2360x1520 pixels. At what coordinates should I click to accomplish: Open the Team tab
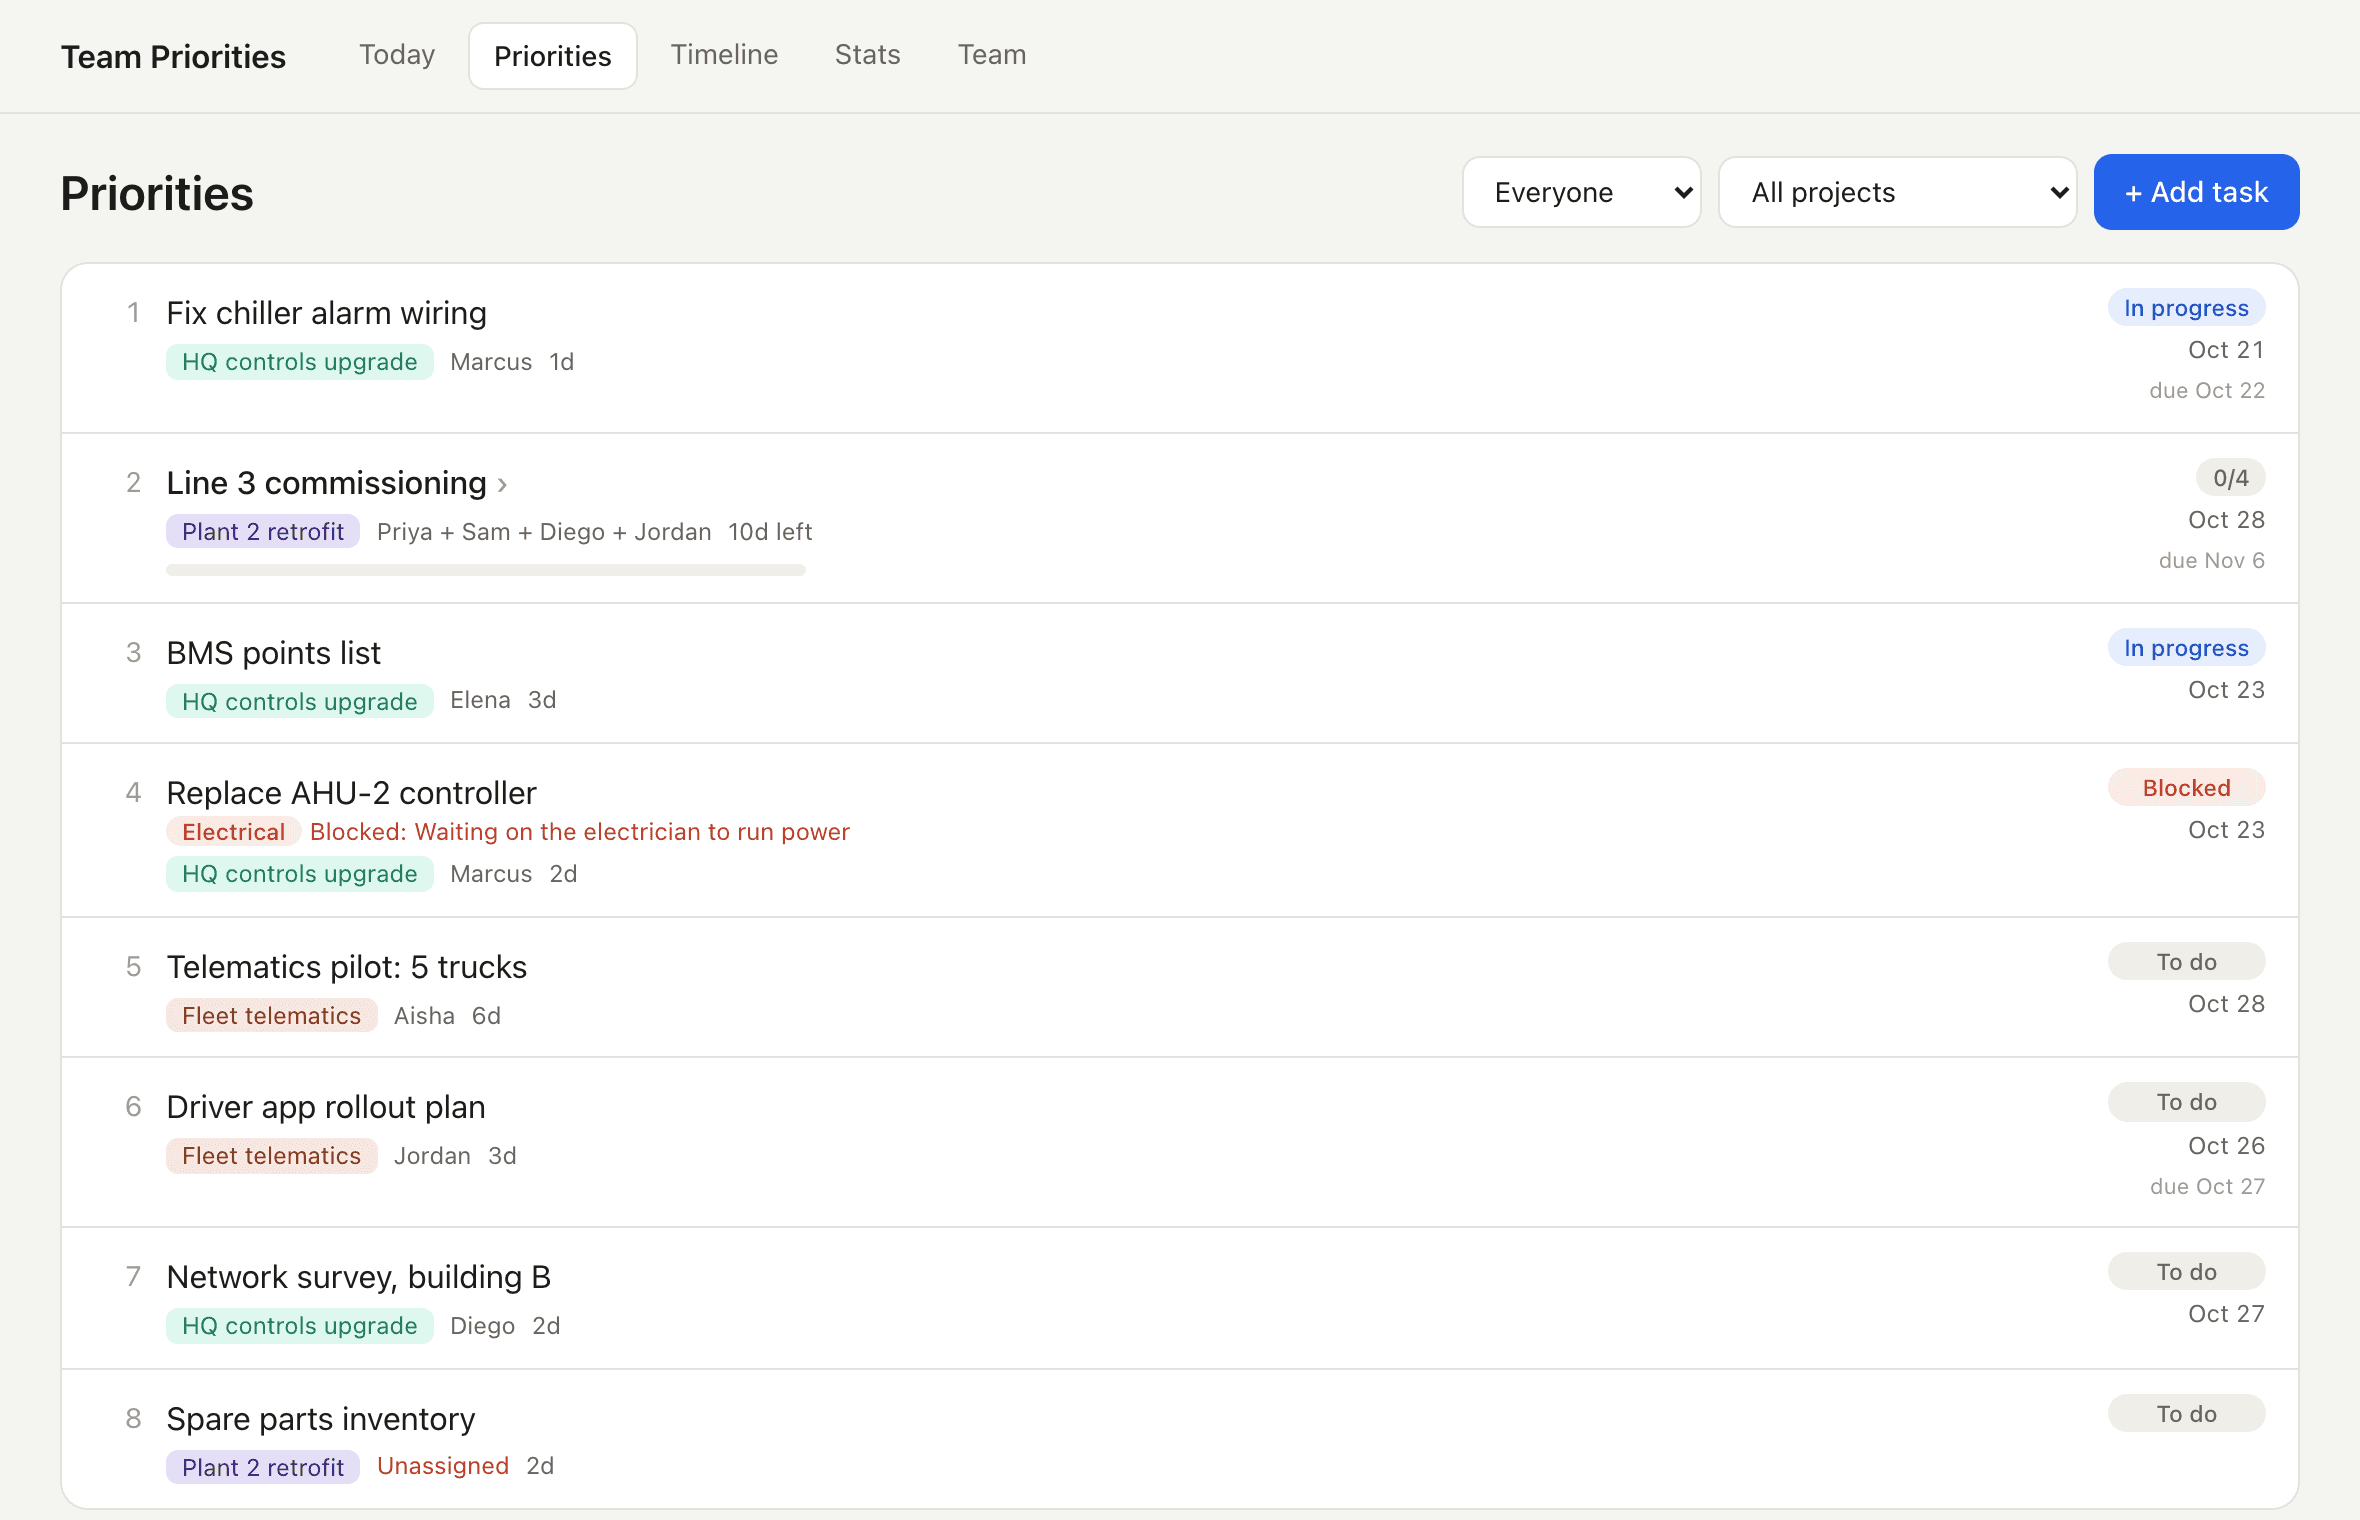point(992,55)
